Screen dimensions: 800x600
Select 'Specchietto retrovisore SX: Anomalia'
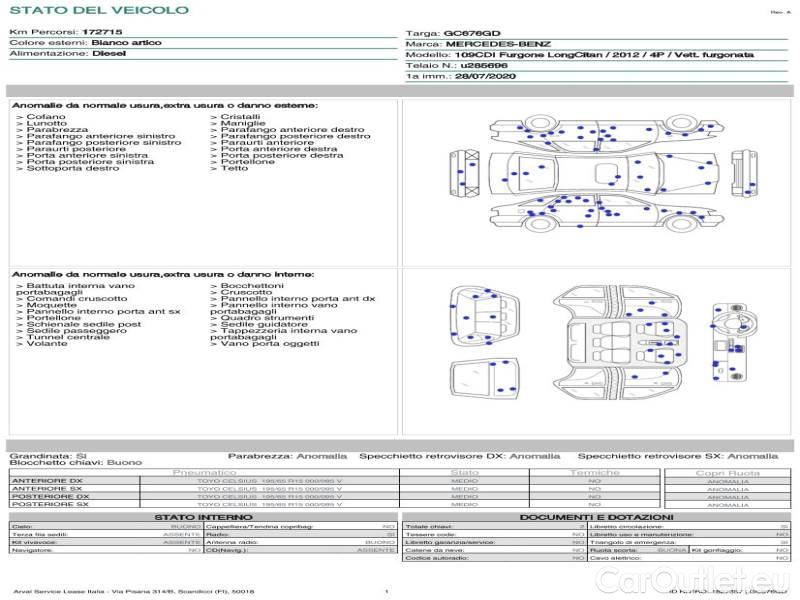pyautogui.click(x=678, y=456)
